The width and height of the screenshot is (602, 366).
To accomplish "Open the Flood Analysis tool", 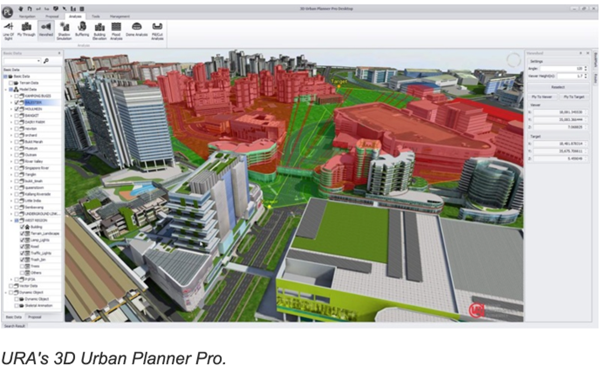I will [116, 31].
